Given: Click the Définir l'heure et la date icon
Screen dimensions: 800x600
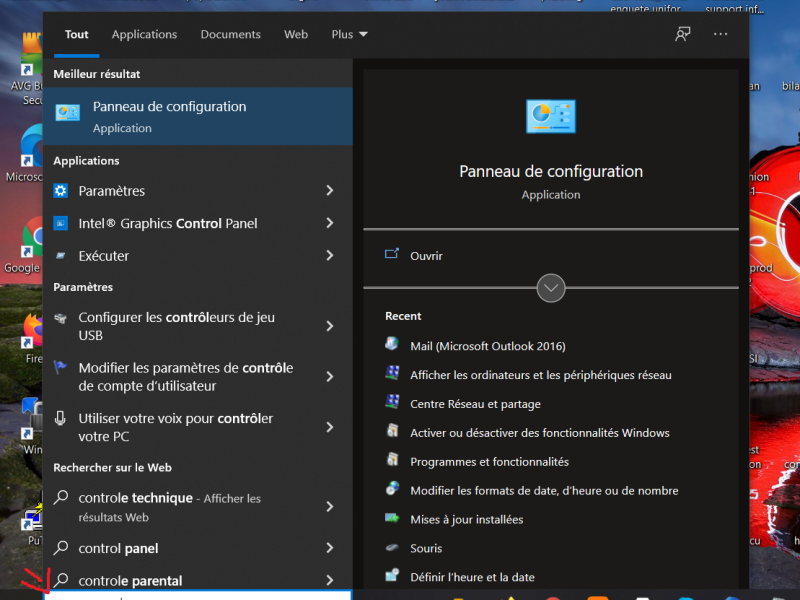Looking at the screenshot, I should tap(392, 575).
